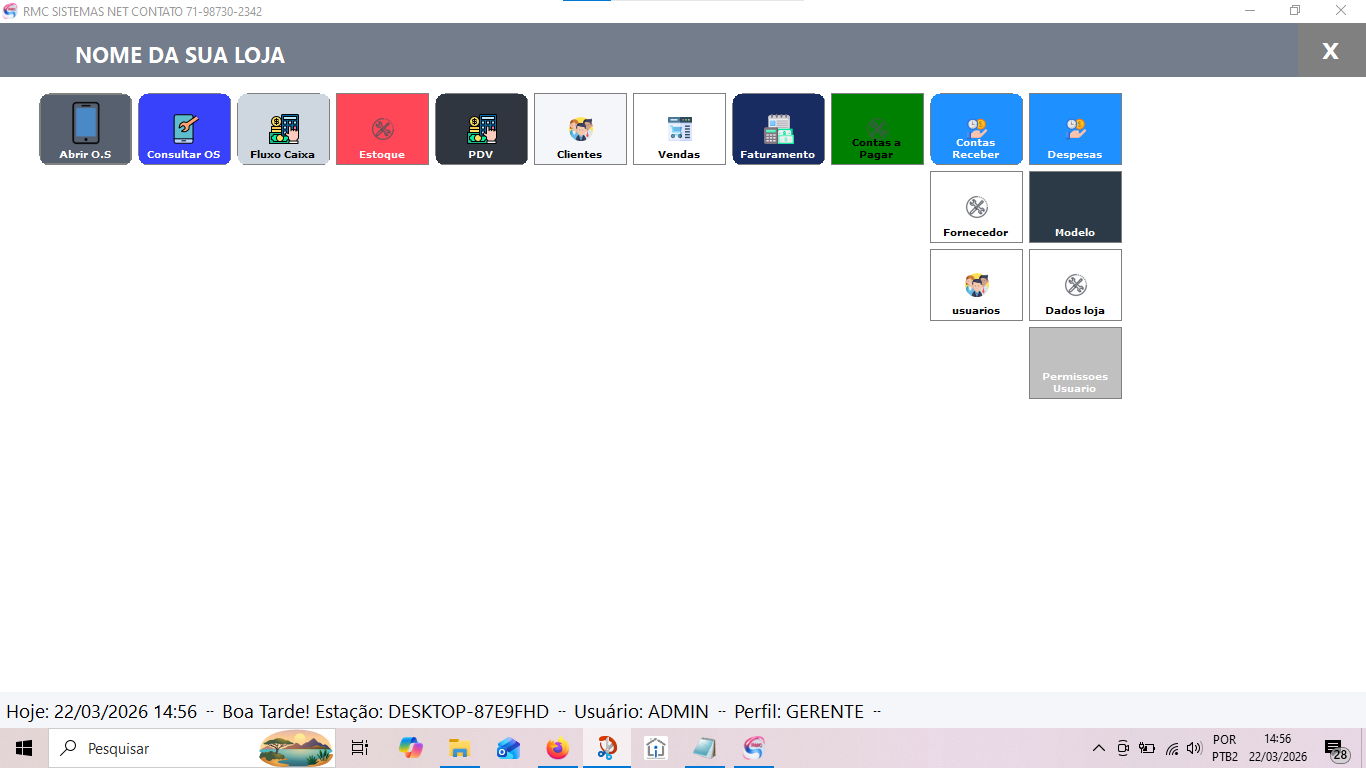The height and width of the screenshot is (768, 1366).
Task: Open Dados loja settings
Action: coord(1075,285)
